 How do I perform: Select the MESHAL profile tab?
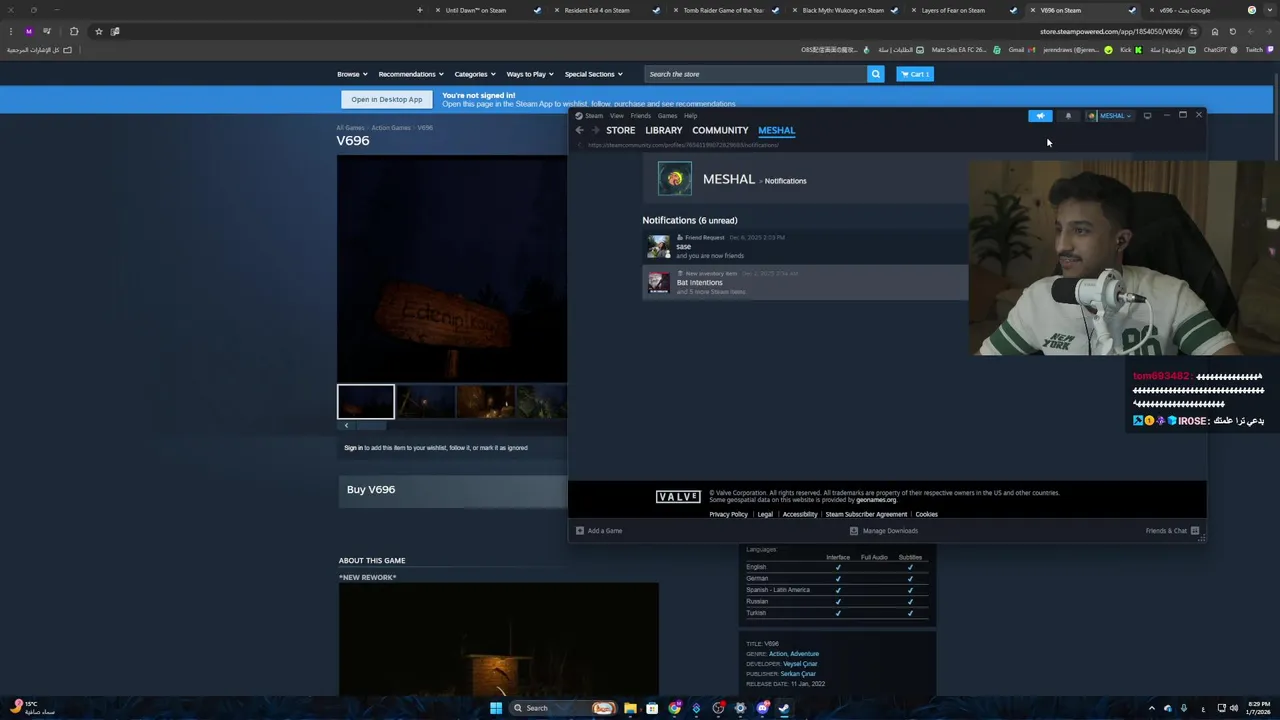point(776,130)
